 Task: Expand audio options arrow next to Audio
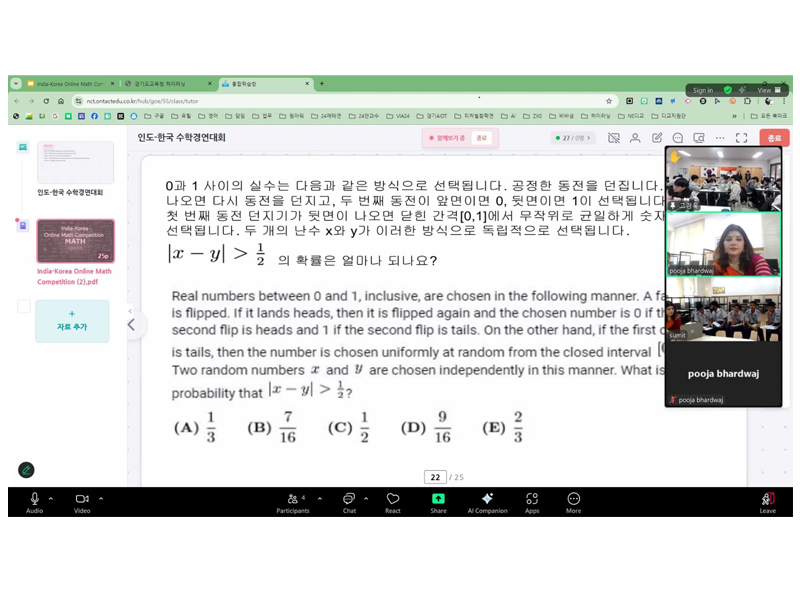[51, 498]
